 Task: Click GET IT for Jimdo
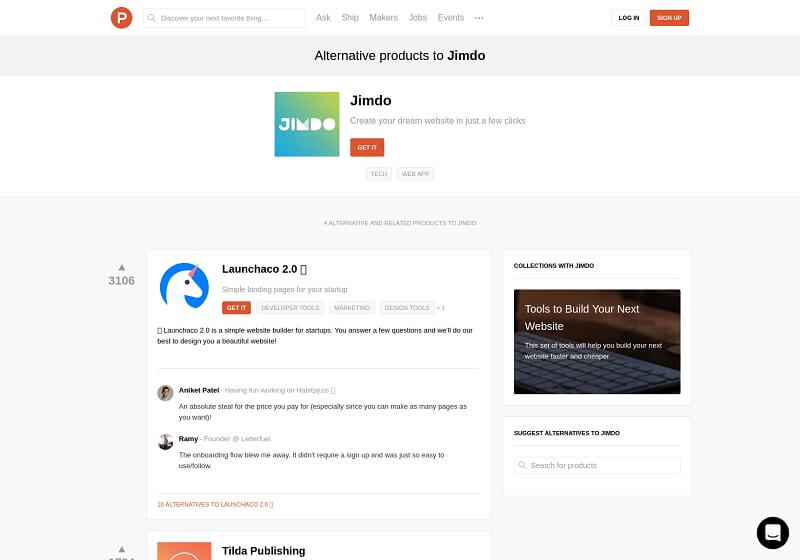click(367, 147)
